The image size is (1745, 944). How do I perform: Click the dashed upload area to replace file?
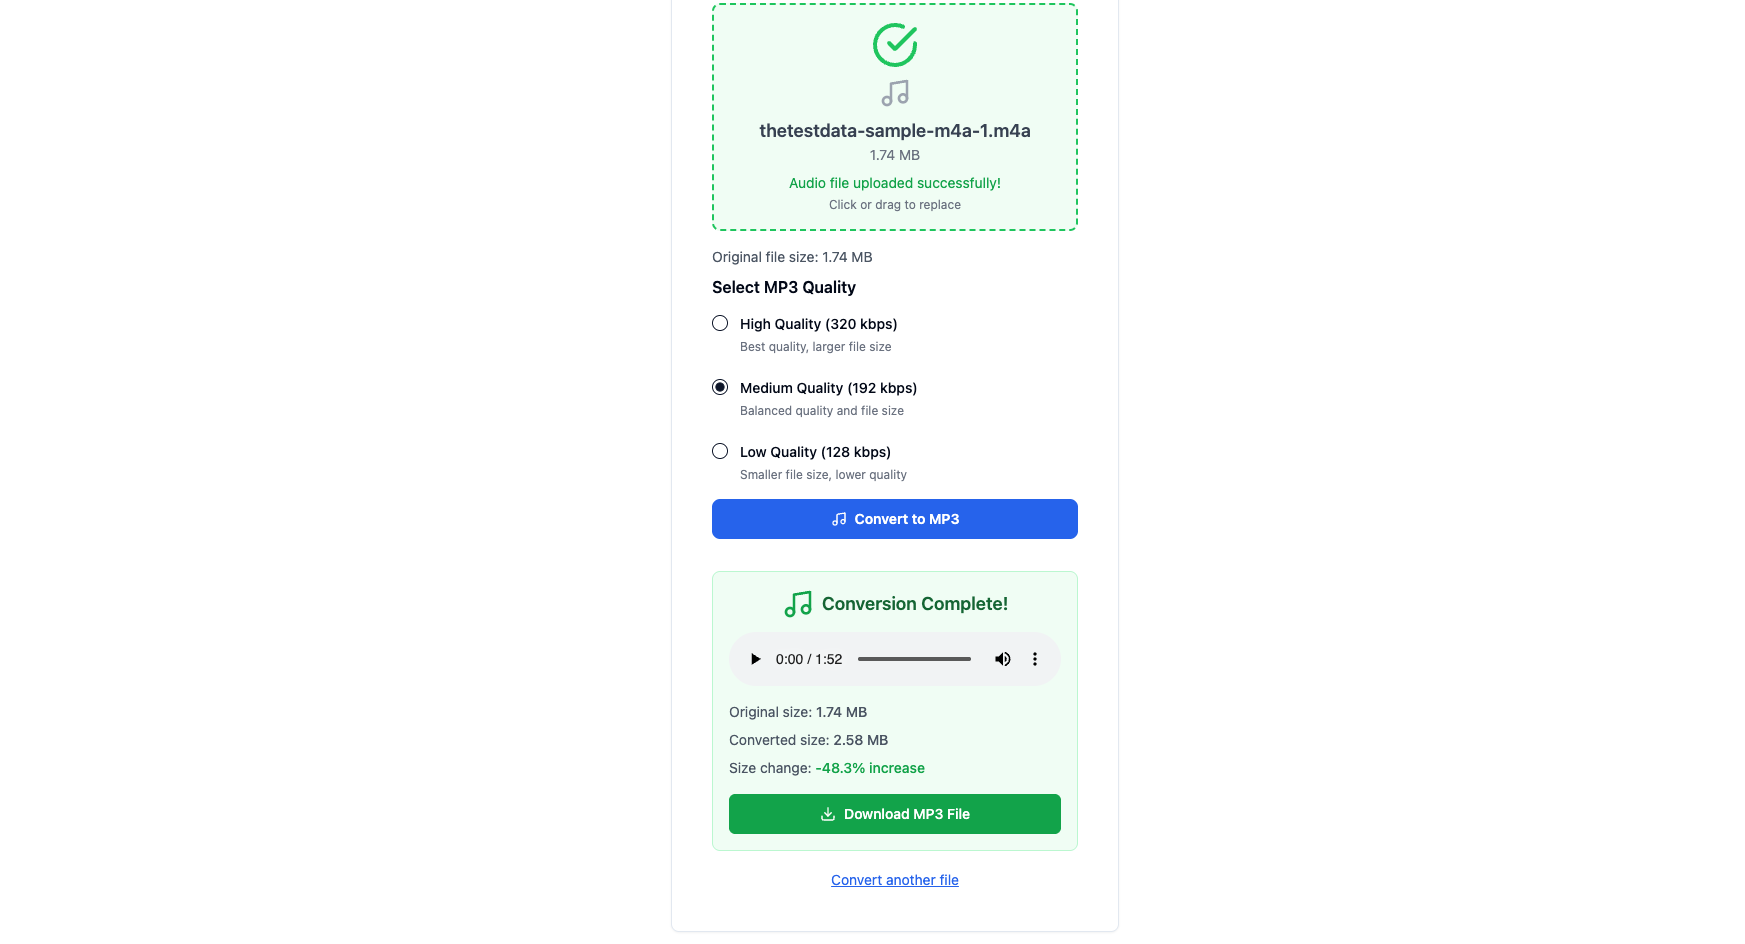tap(895, 117)
